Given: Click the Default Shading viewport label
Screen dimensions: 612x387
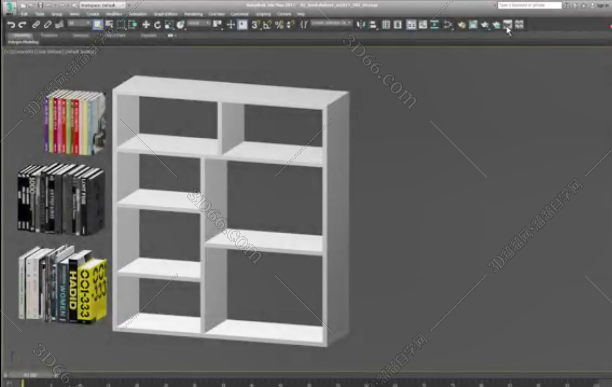Looking at the screenshot, I should click(80, 51).
